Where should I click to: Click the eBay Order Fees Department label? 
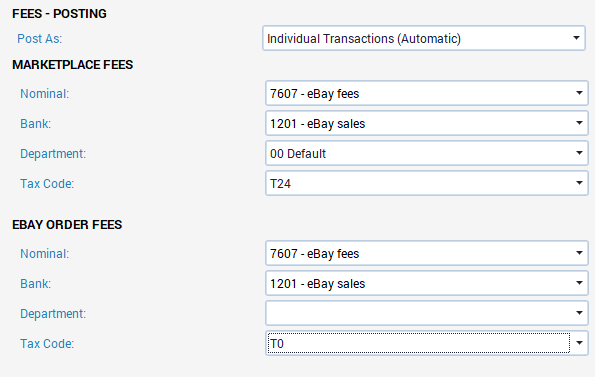(53, 314)
